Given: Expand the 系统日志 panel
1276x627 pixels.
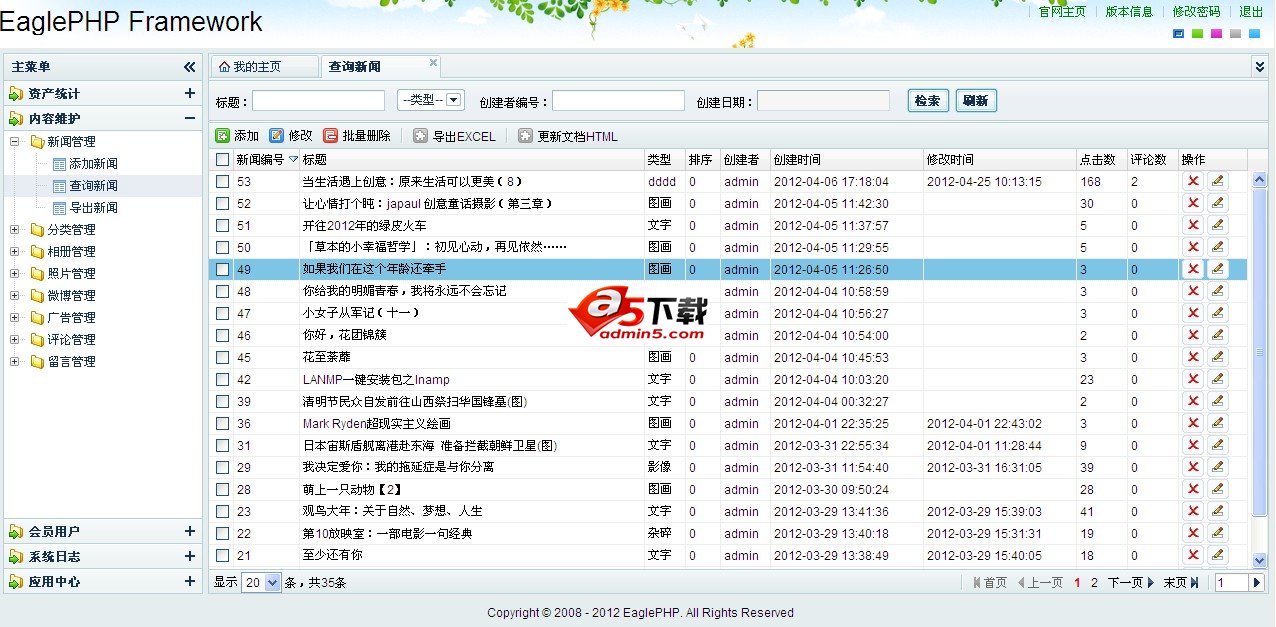Looking at the screenshot, I should [x=190, y=556].
